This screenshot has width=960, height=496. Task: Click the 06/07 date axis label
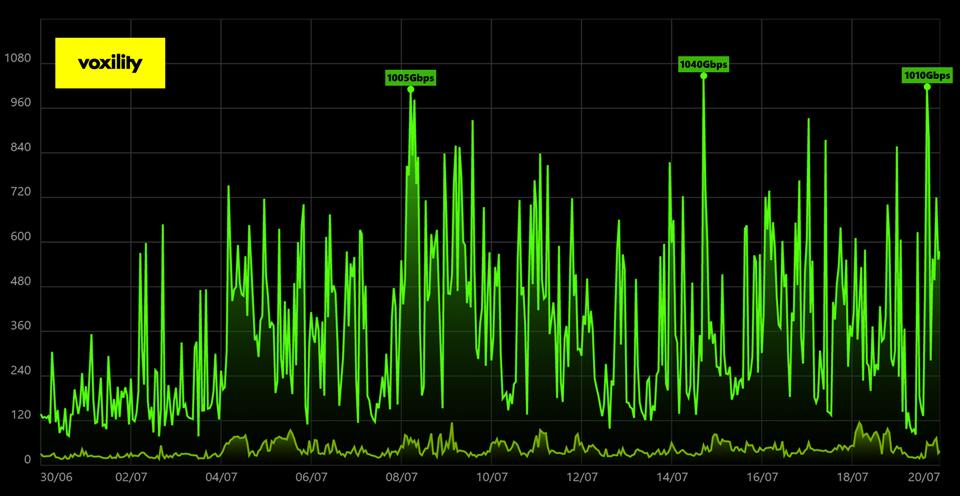pos(312,476)
